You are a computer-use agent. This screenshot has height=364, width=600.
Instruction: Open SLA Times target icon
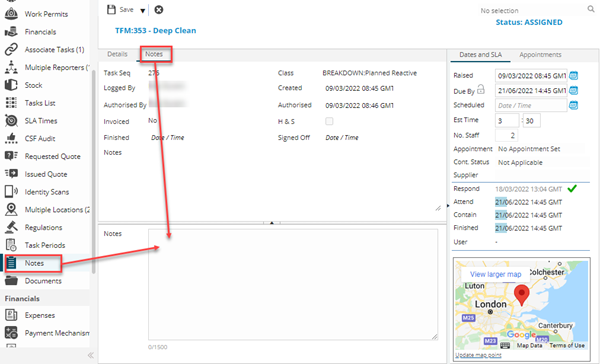(x=11, y=121)
